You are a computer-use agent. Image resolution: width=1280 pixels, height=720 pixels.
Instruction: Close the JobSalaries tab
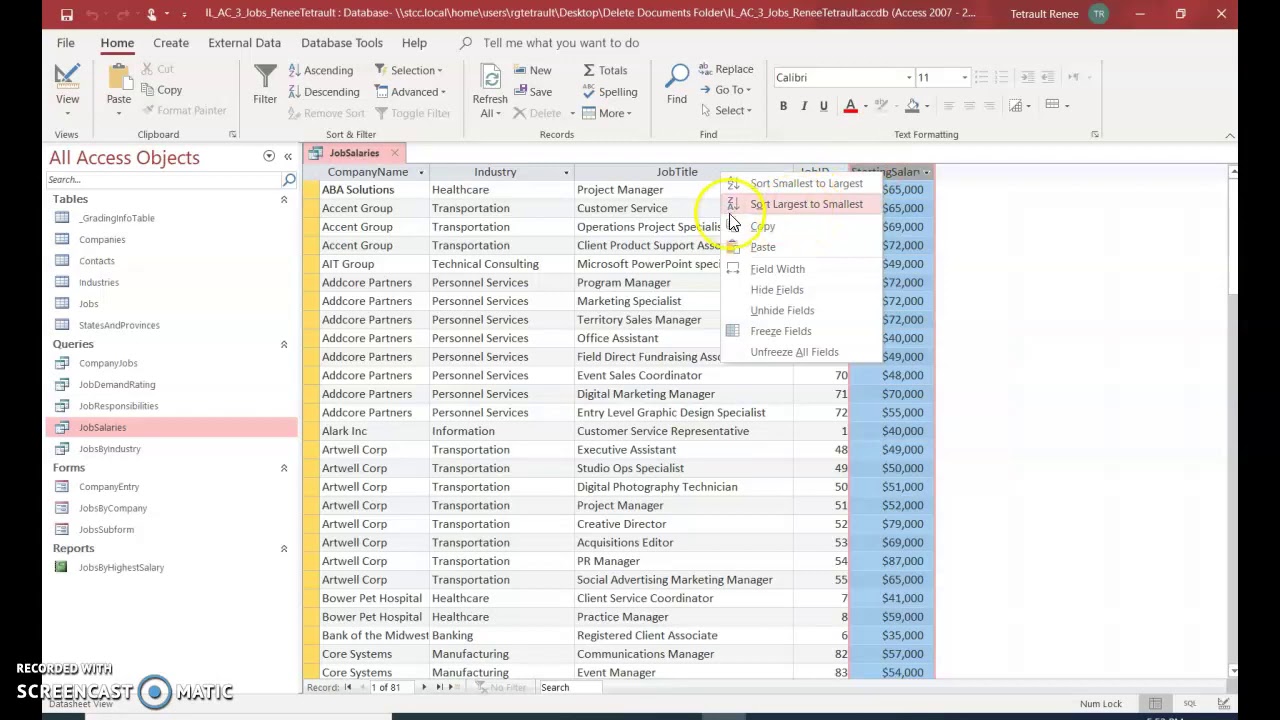point(395,153)
